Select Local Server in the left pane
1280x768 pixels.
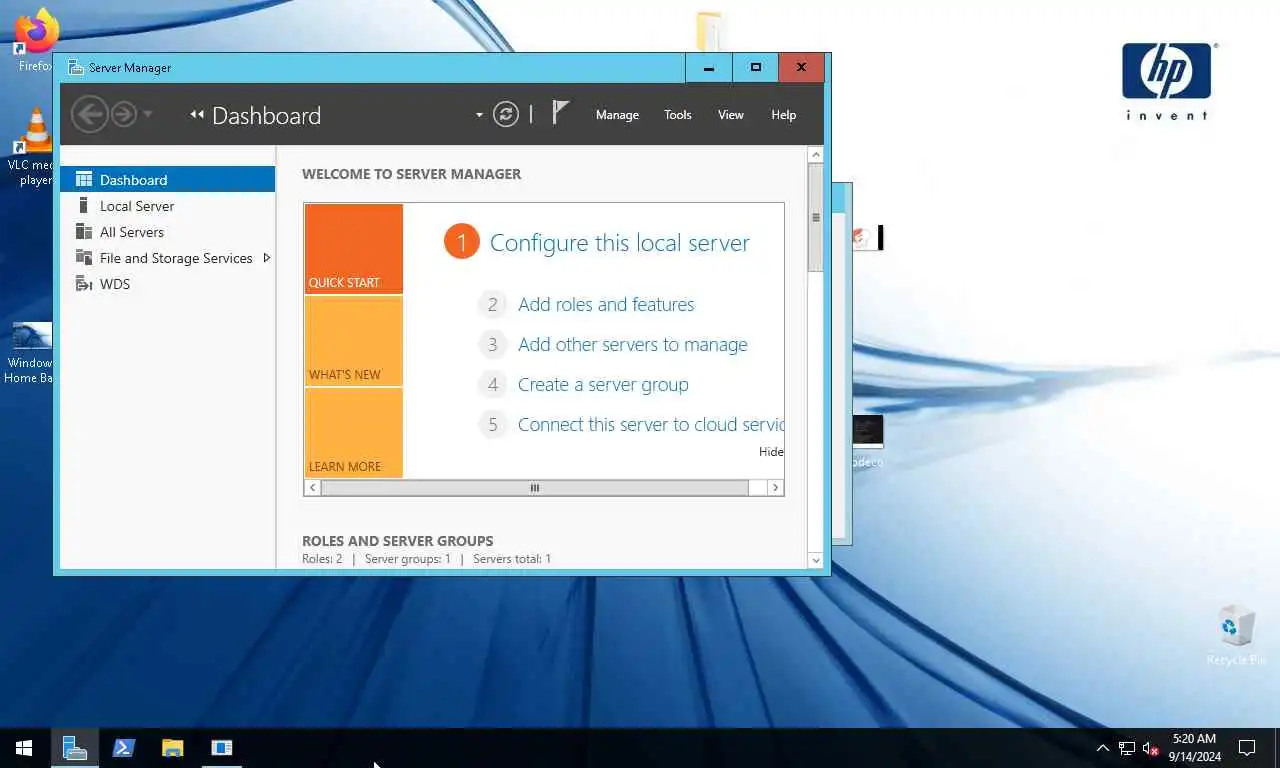tap(167, 206)
